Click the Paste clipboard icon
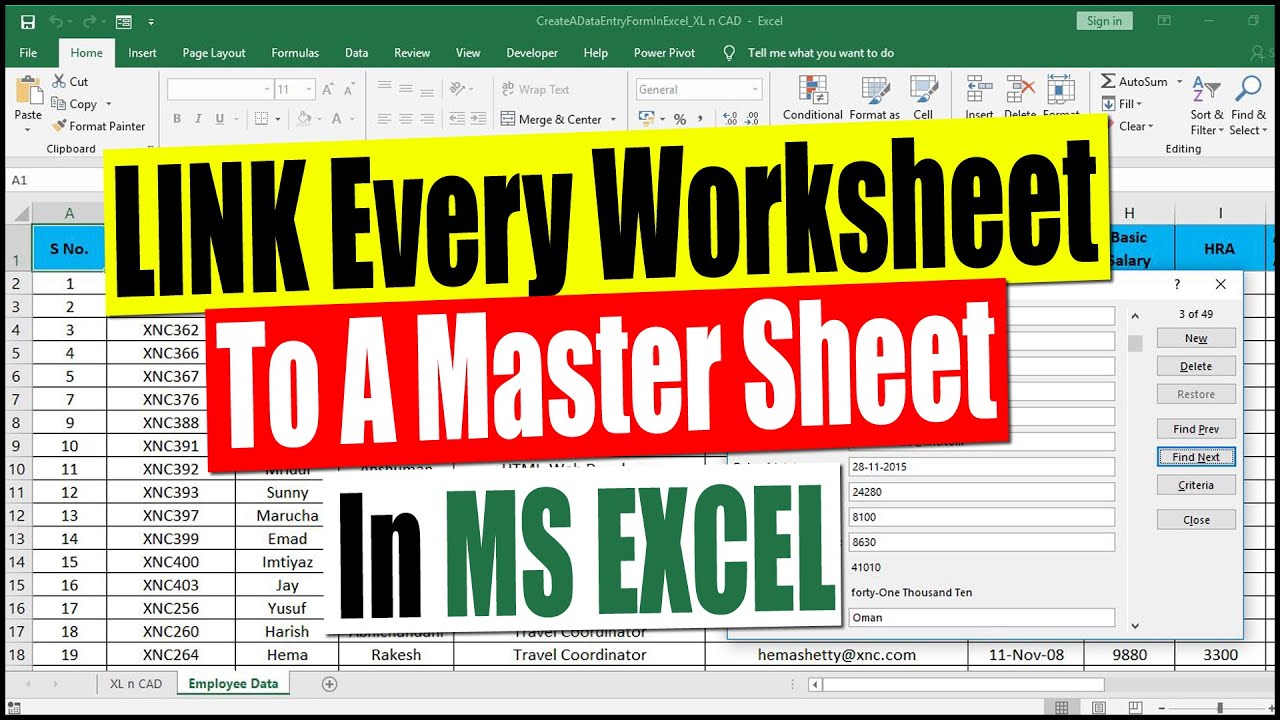The width and height of the screenshot is (1280, 720). [28, 91]
